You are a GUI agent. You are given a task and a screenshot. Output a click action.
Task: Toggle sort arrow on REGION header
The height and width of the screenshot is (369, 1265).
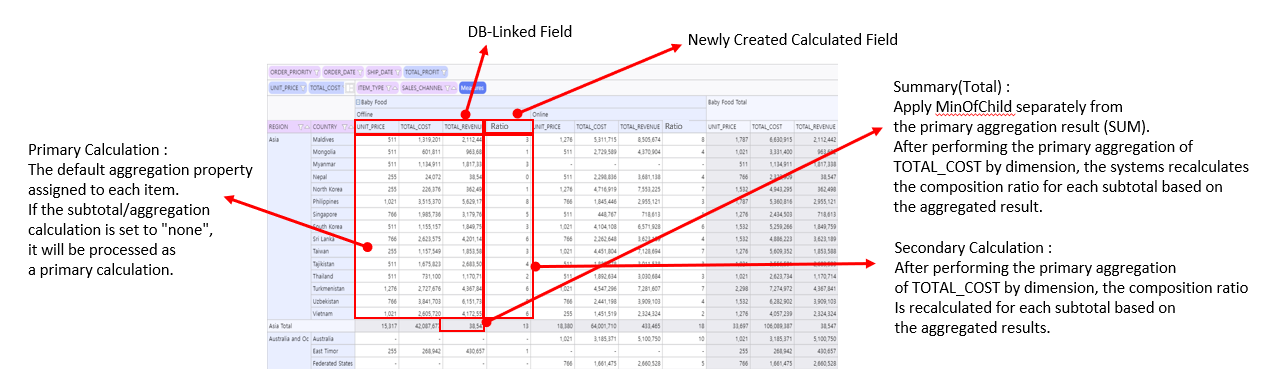coord(307,127)
